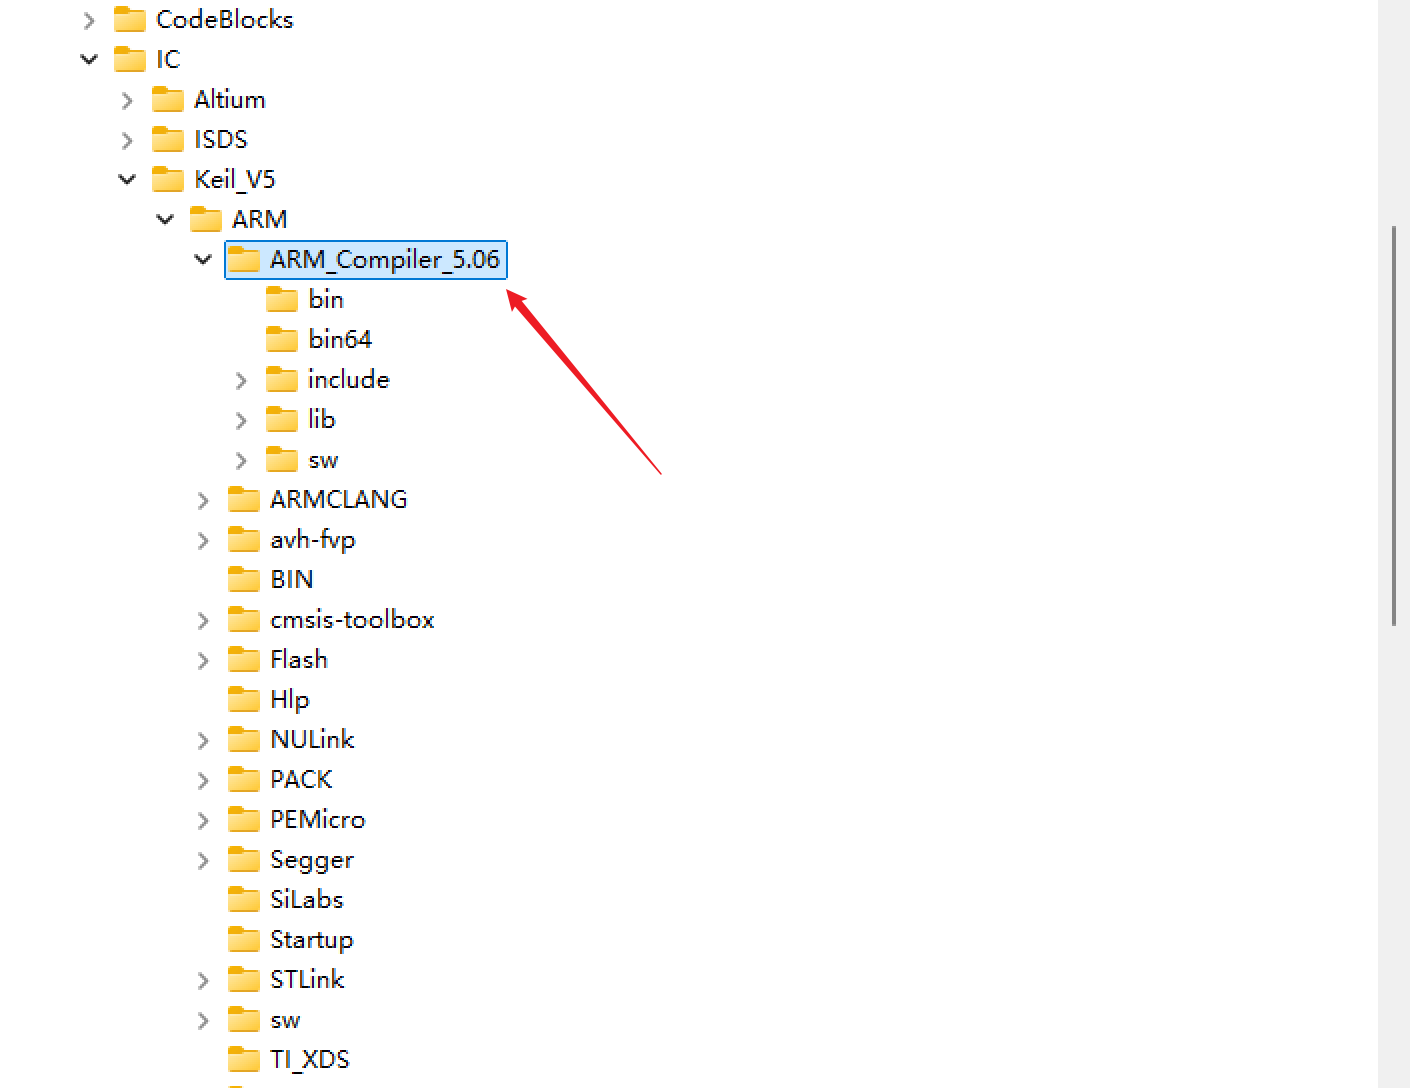
Task: Expand the ARMCLANG folder chevron
Action: point(203,500)
